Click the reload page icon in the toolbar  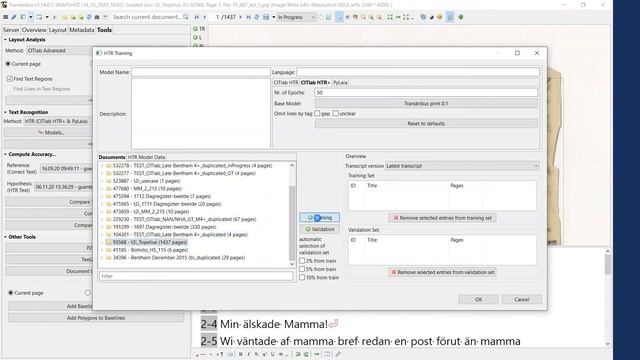(x=257, y=17)
